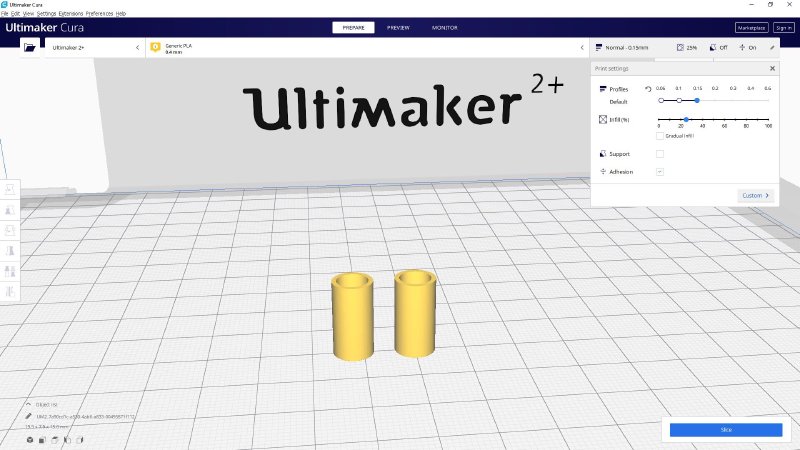
Task: Open file with the folder icon
Action: [x=30, y=47]
